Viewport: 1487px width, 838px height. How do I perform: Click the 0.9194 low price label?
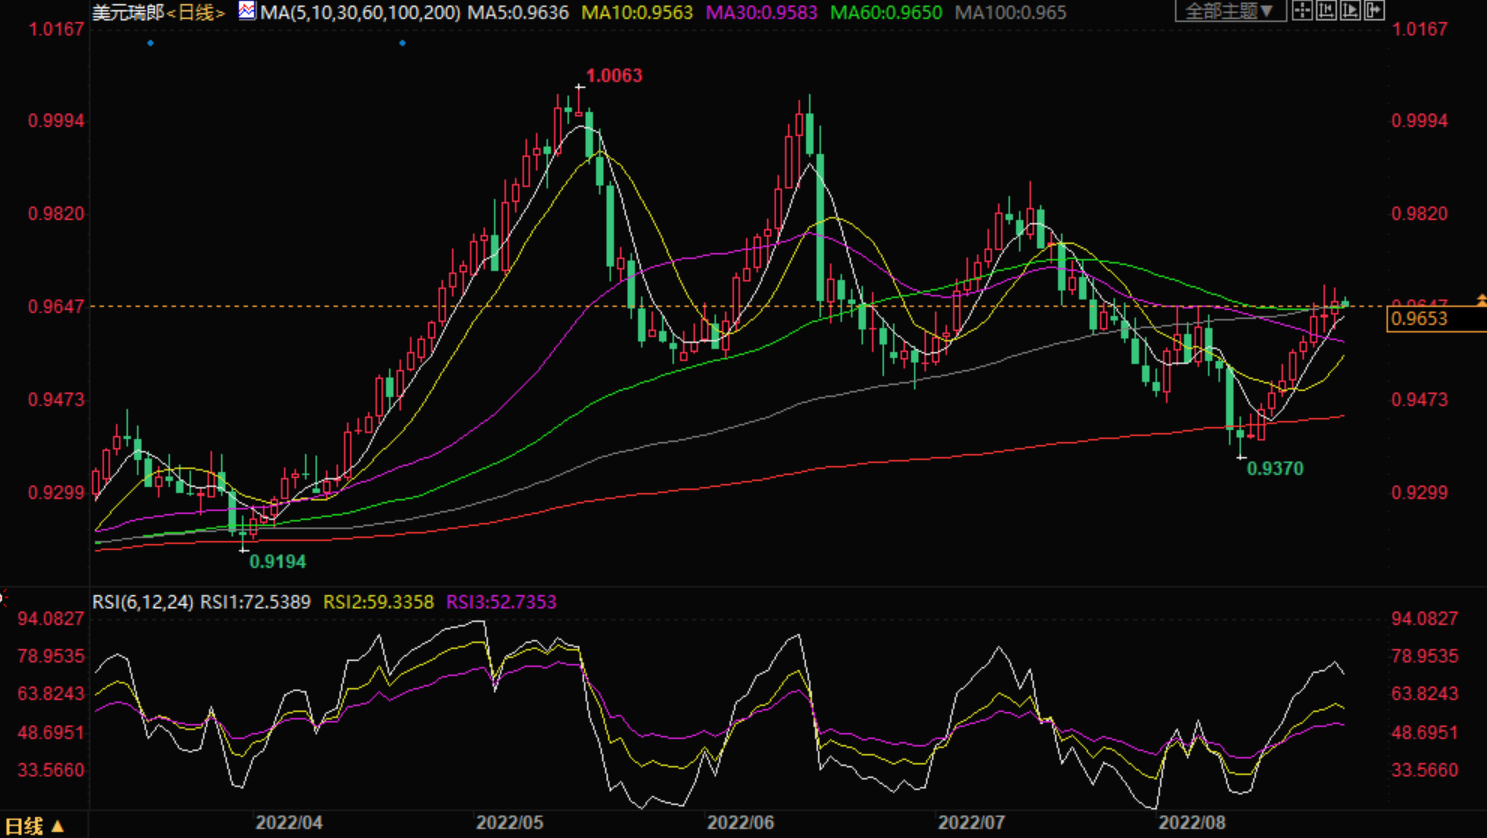point(277,562)
